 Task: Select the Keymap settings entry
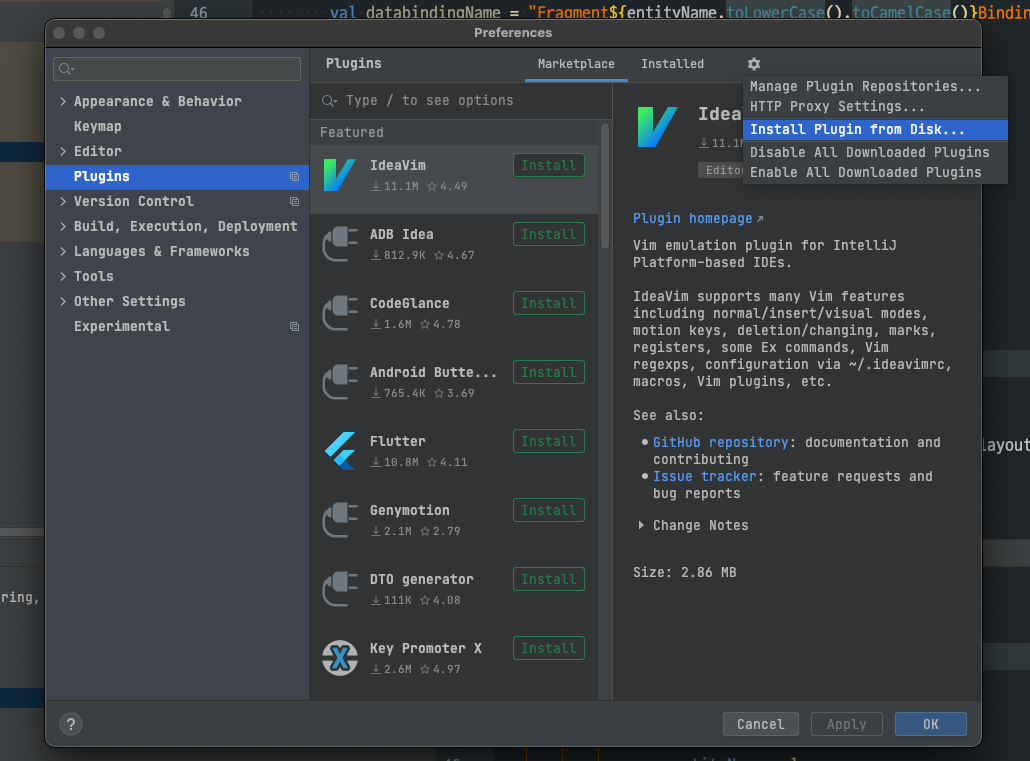177,126
